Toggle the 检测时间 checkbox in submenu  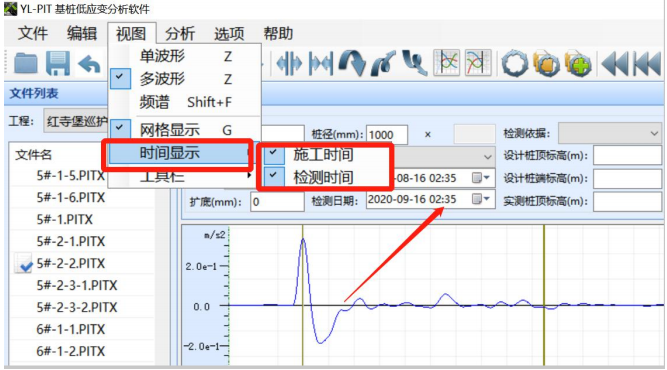tap(274, 176)
